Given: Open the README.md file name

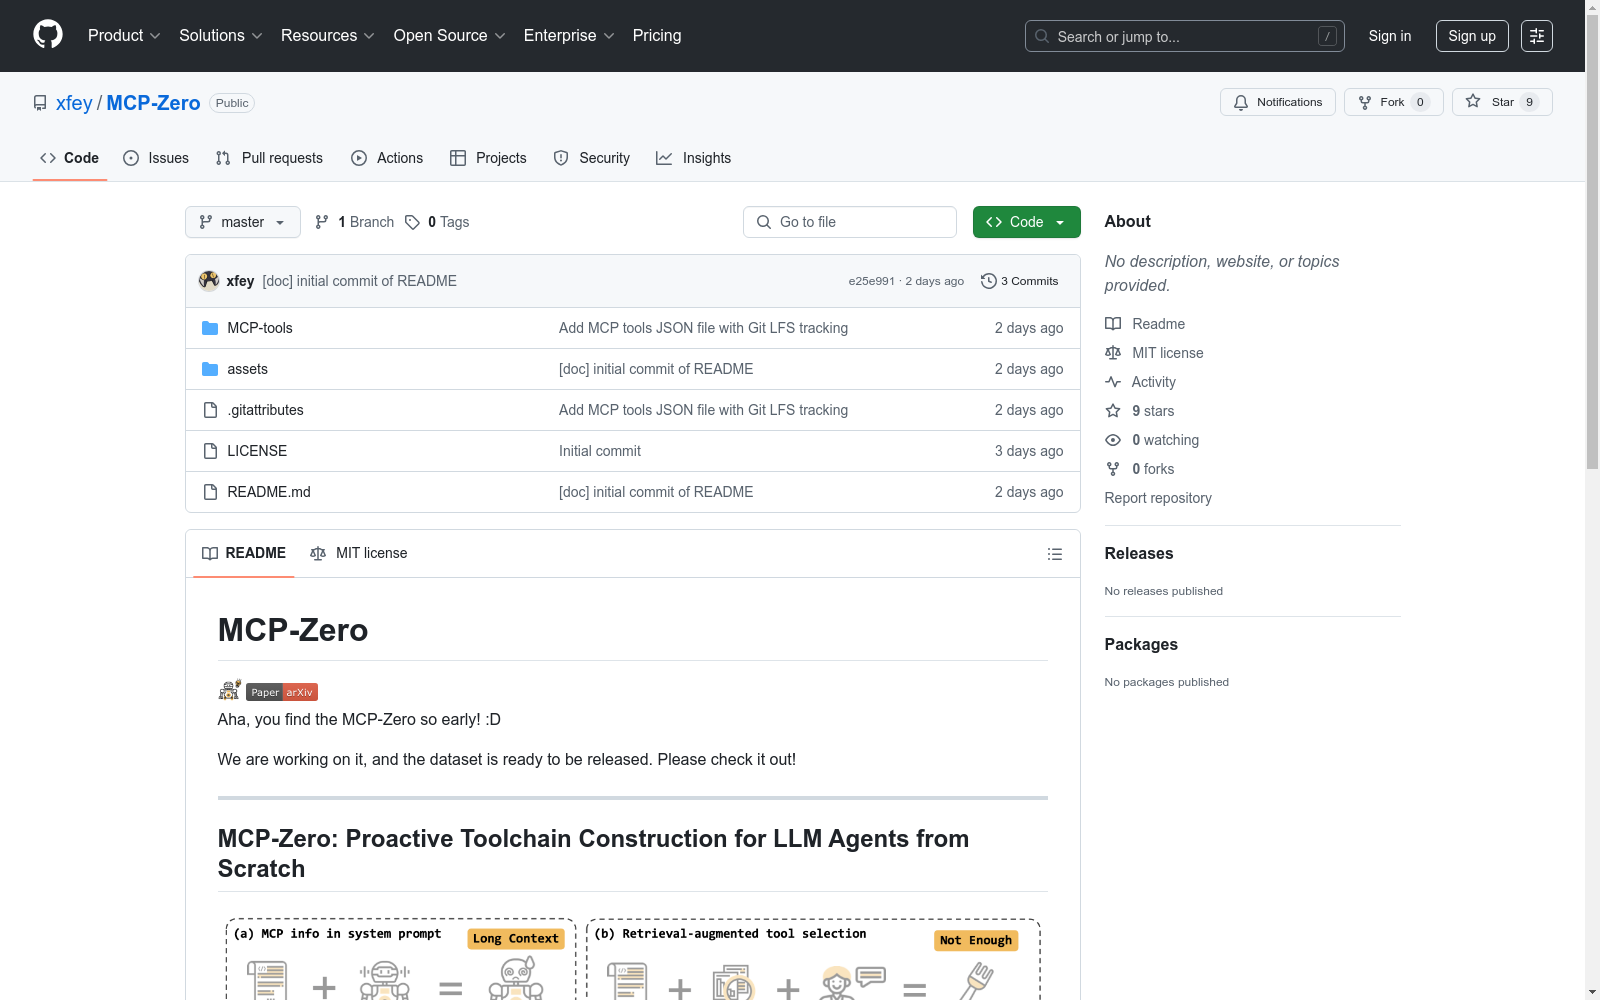Looking at the screenshot, I should (x=269, y=492).
